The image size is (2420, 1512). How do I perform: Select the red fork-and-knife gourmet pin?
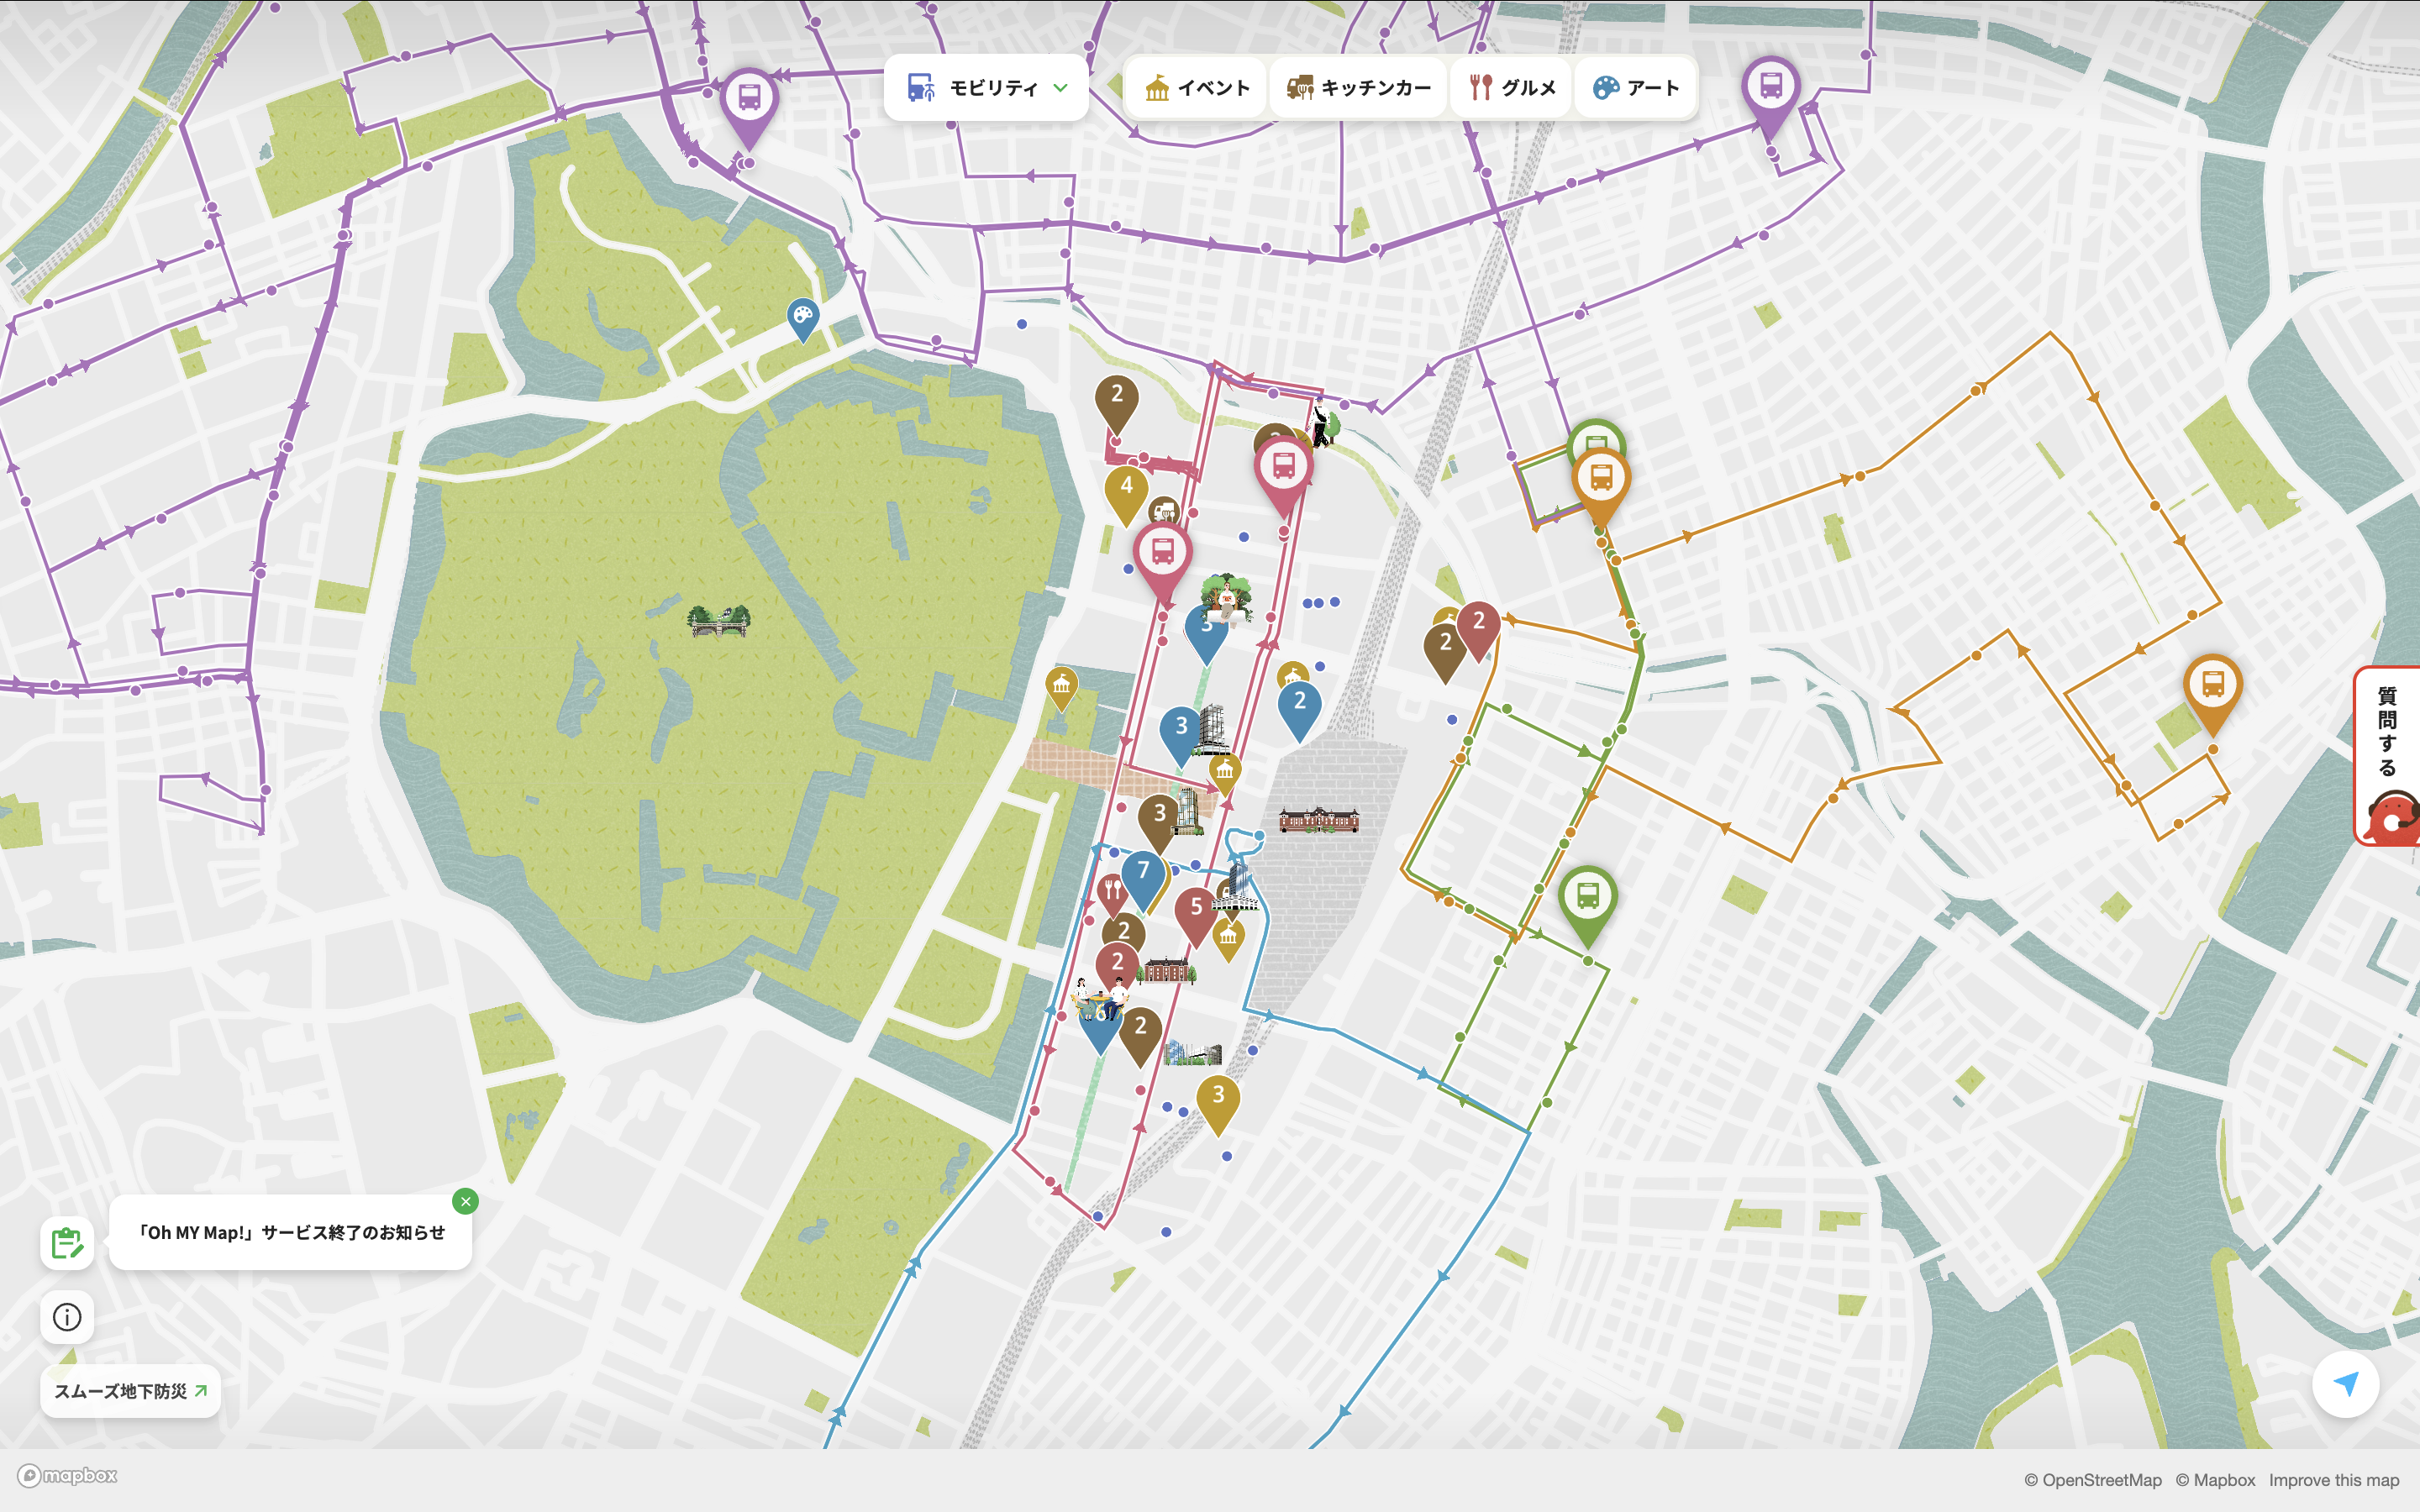point(1112,895)
